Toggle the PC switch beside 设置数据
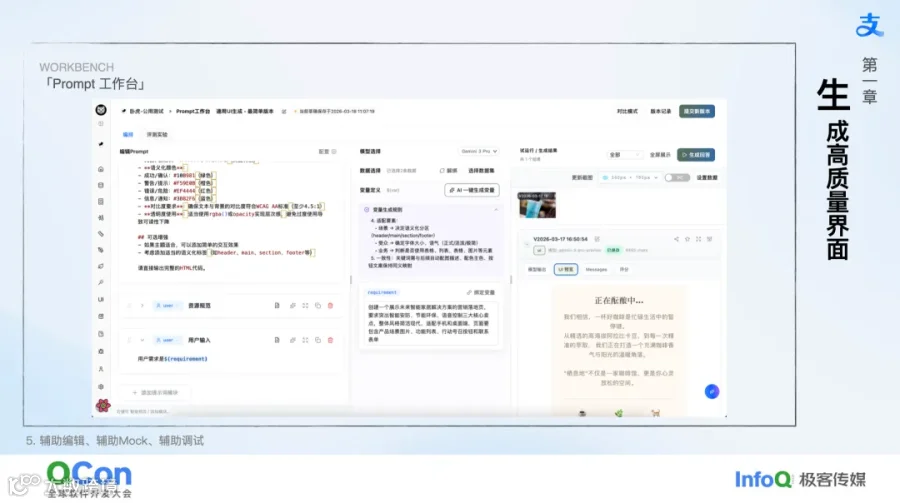 coord(677,177)
